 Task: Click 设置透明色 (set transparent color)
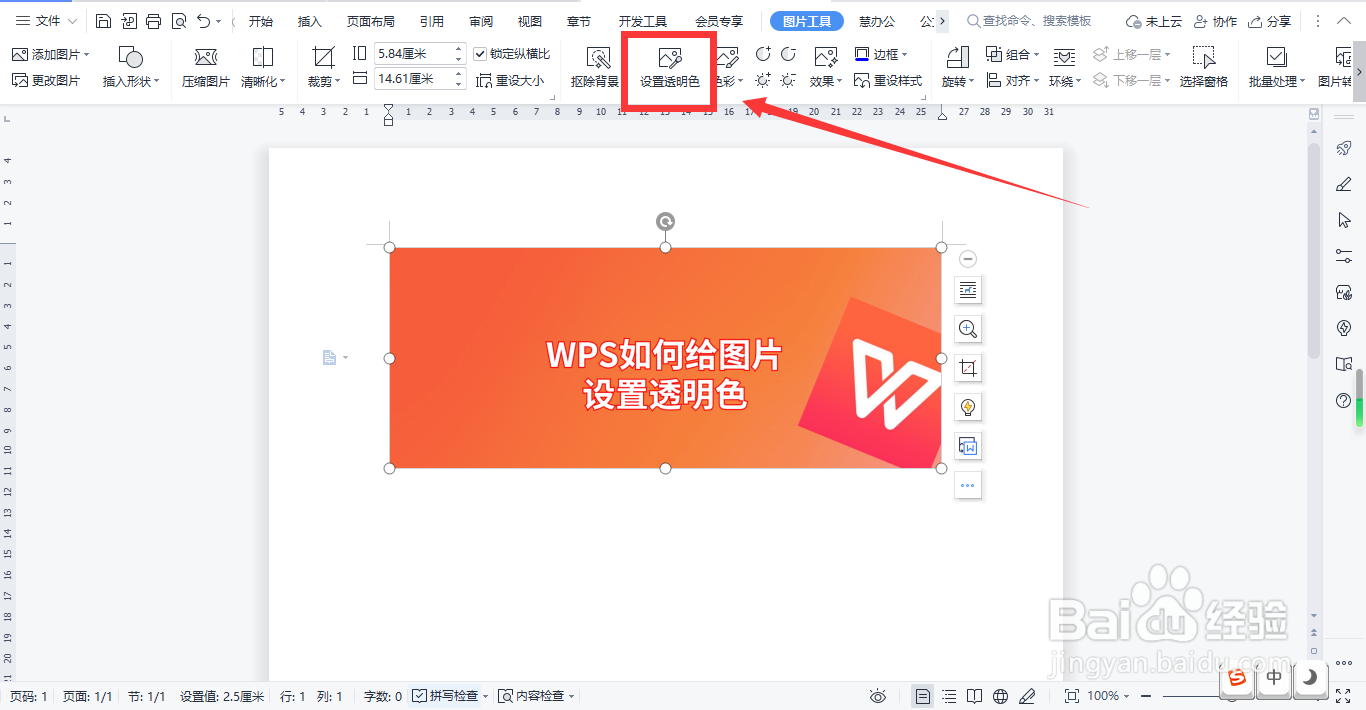click(670, 68)
